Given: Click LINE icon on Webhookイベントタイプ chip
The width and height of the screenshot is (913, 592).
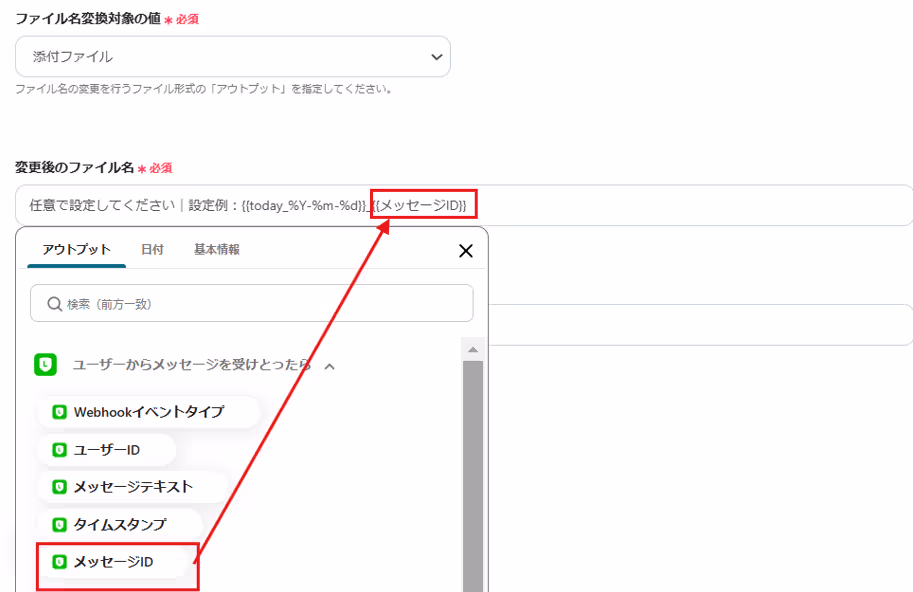Looking at the screenshot, I should (x=59, y=412).
